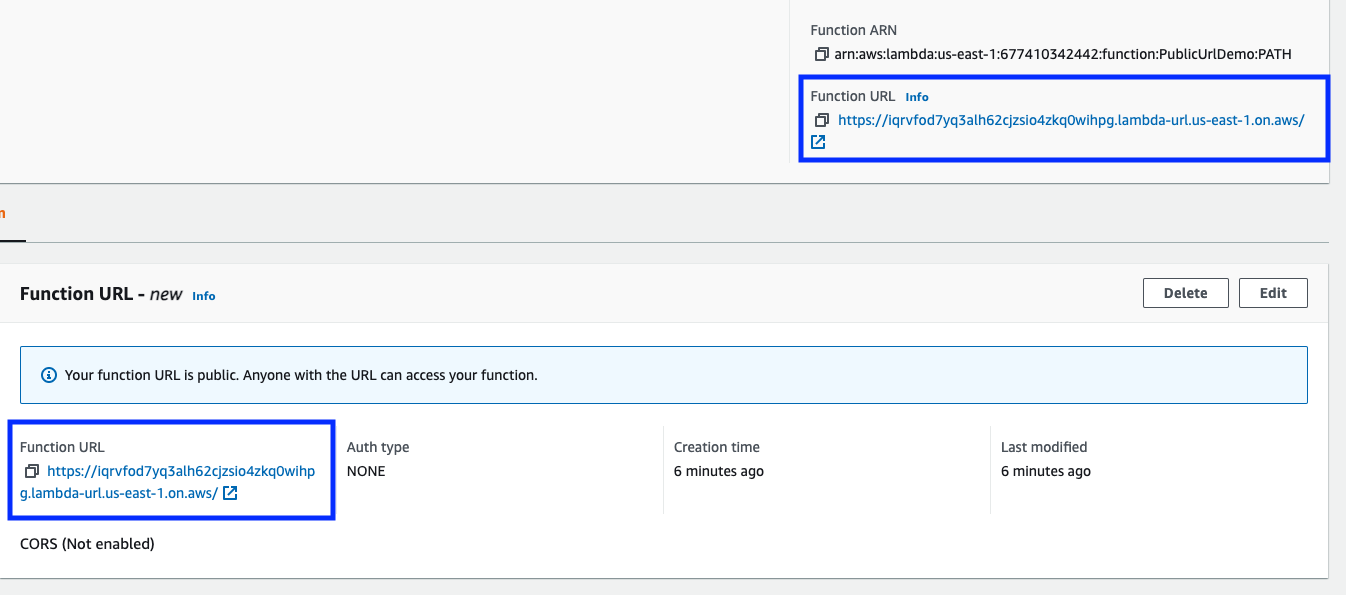Click the Auth type value NONE
Viewport: 1346px width, 595px height.
[x=366, y=471]
